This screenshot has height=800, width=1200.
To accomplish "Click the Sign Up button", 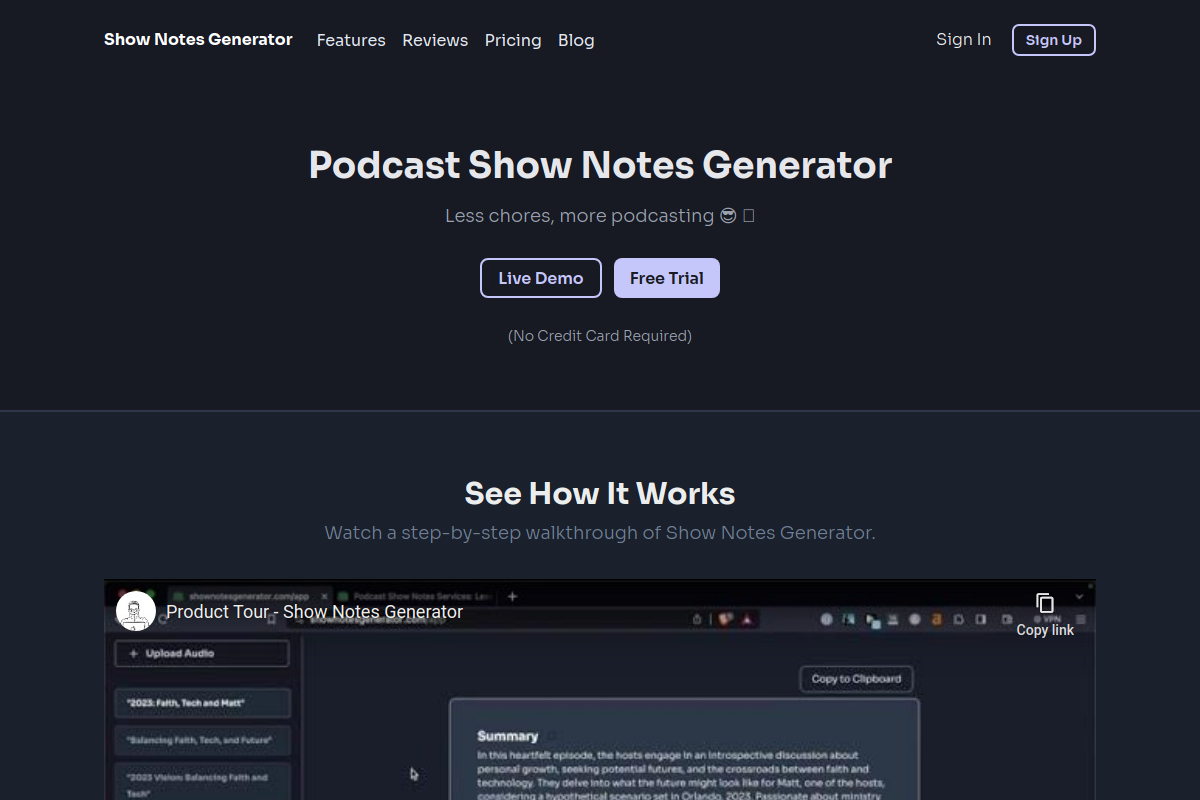I will (1054, 40).
